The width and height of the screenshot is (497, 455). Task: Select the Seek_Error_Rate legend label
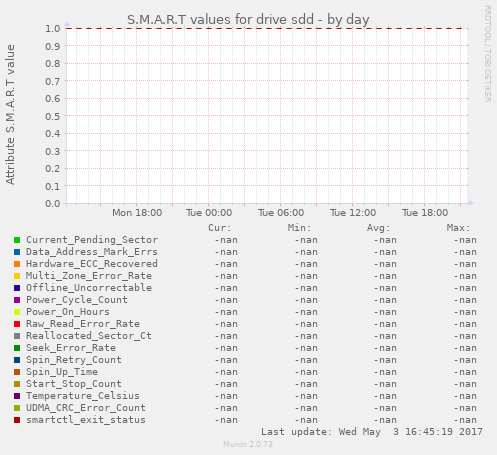coord(71,348)
